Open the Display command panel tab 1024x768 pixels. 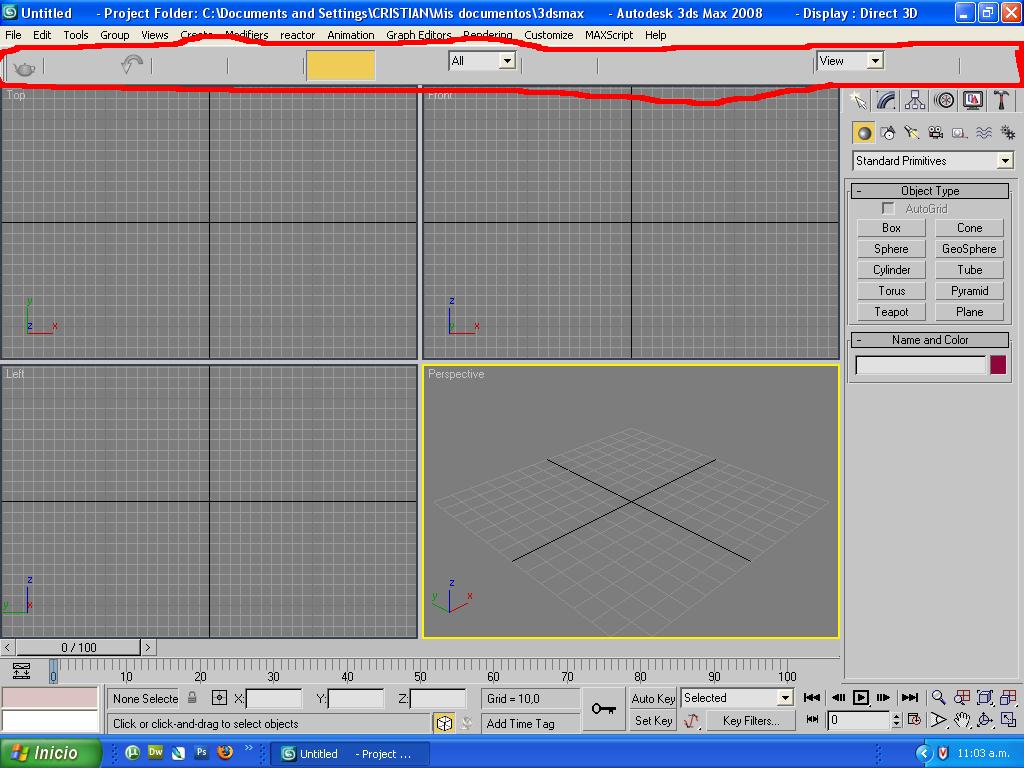coord(972,101)
